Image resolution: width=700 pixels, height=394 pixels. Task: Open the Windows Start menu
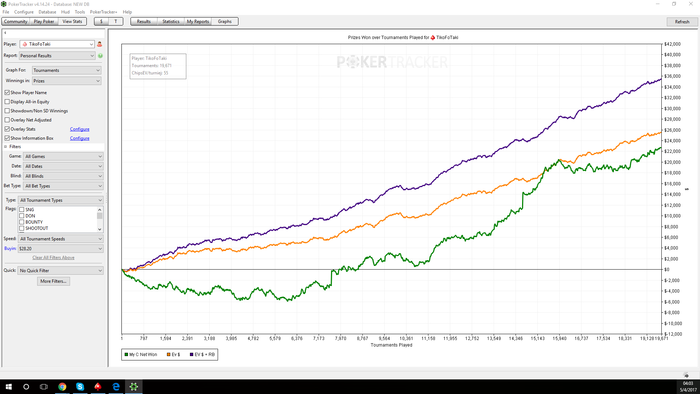[x=8, y=387]
